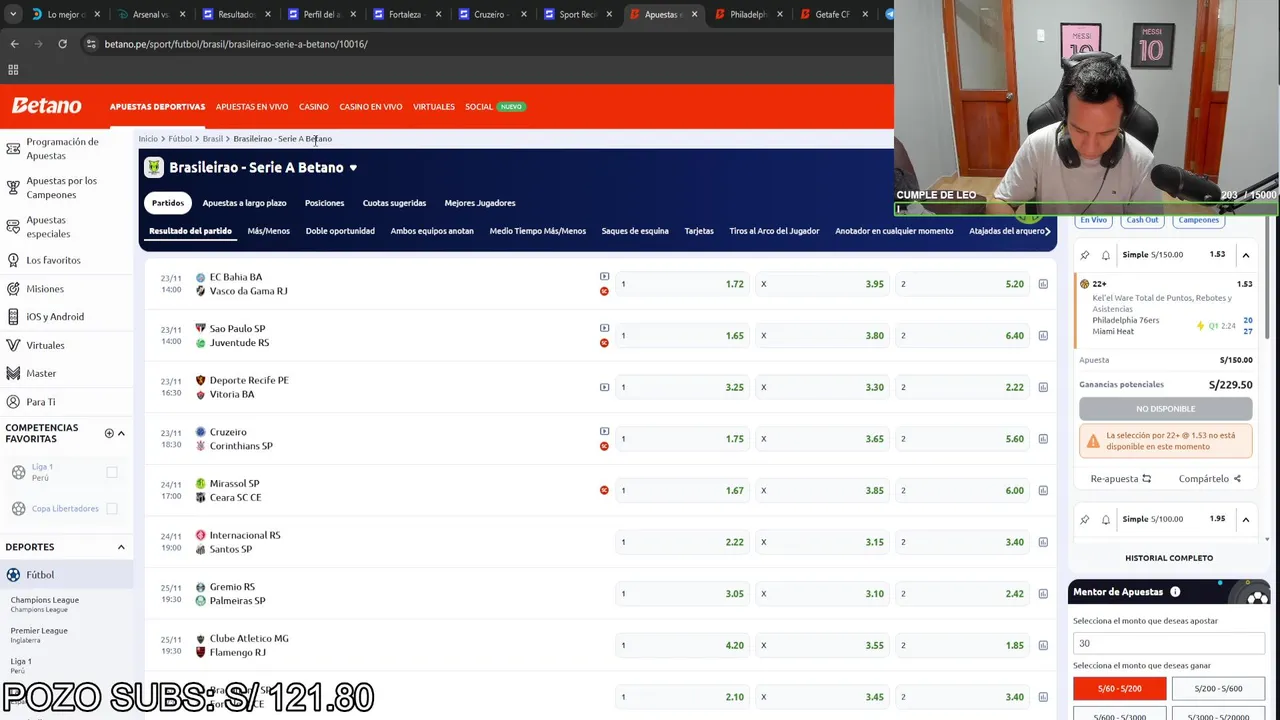1280x720 pixels.
Task: Open Apuestas por los Campeones trophy icon
Action: tap(13, 187)
